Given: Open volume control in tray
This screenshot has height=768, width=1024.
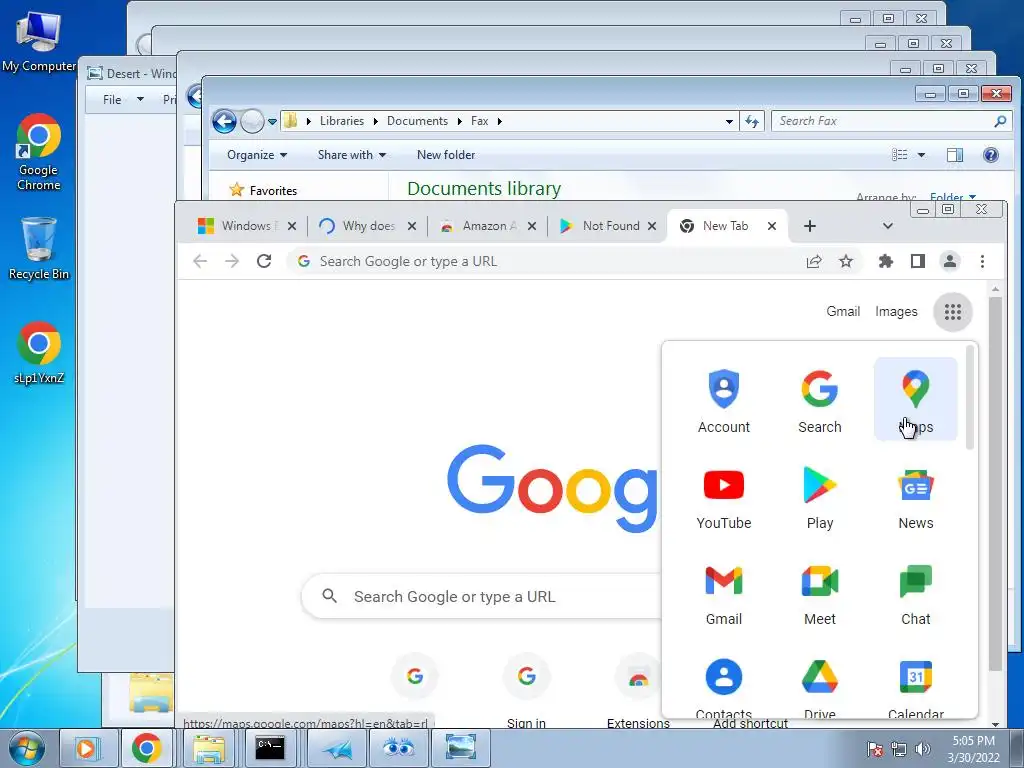Looking at the screenshot, I should 923,749.
